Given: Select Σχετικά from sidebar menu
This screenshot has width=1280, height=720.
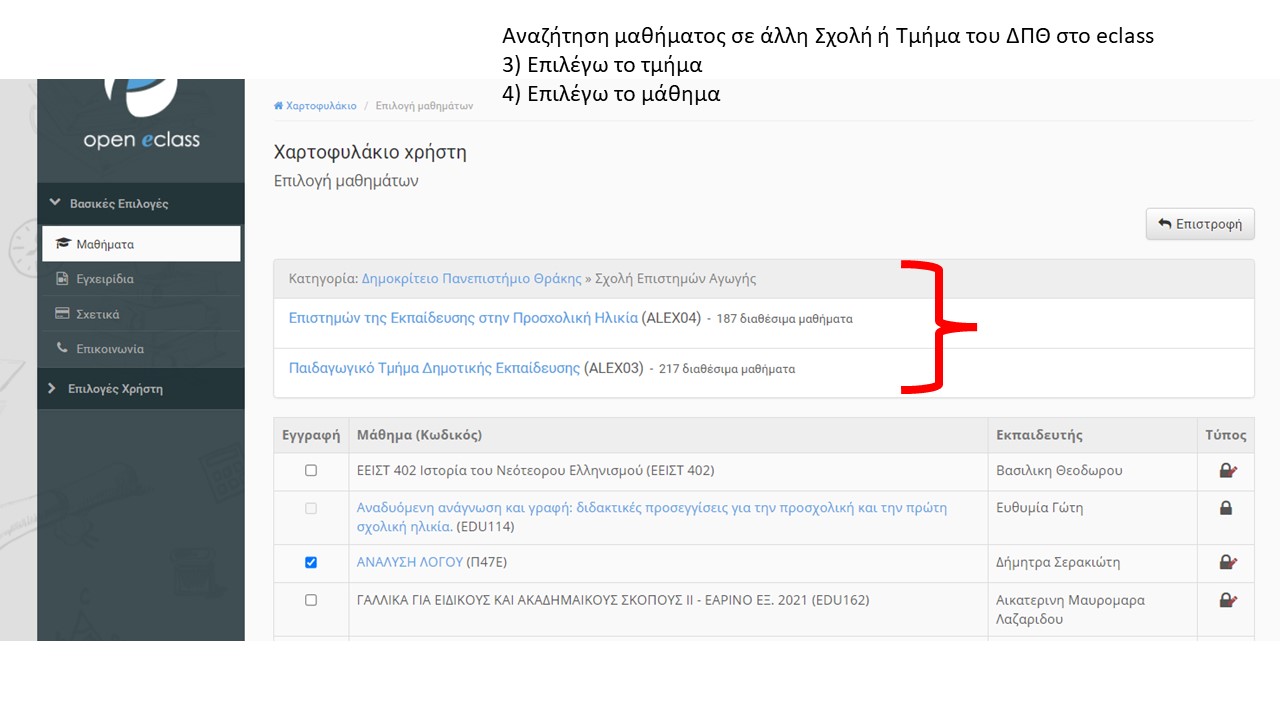Looking at the screenshot, I should tap(97, 314).
